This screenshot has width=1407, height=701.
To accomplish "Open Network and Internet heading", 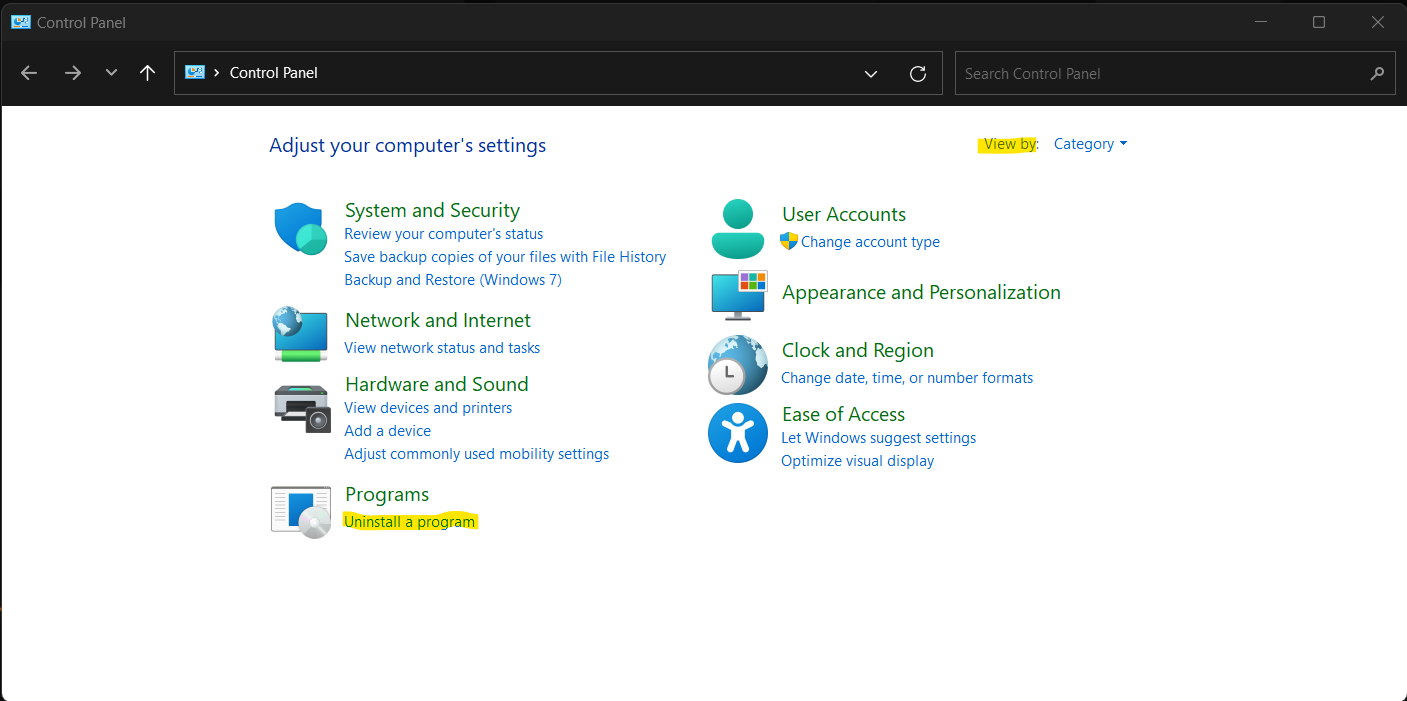I will click(x=438, y=320).
